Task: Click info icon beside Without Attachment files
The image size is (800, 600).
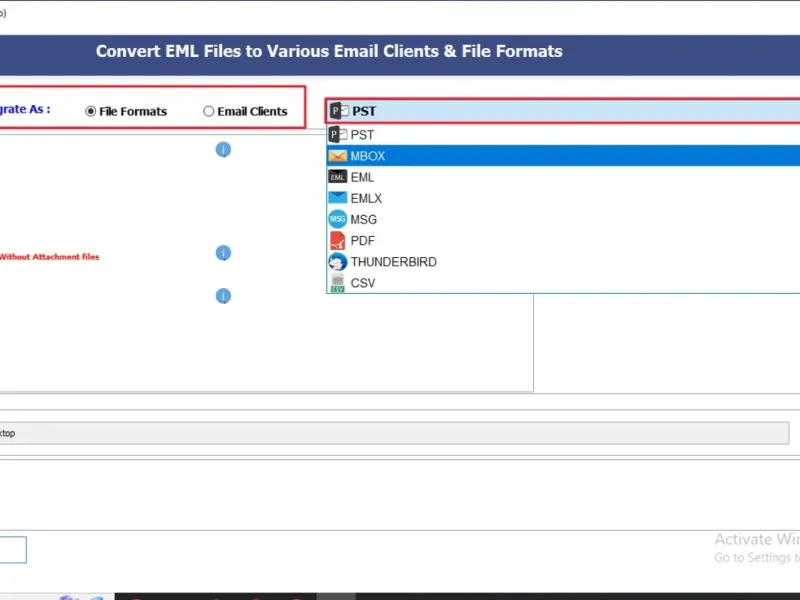Action: point(223,253)
